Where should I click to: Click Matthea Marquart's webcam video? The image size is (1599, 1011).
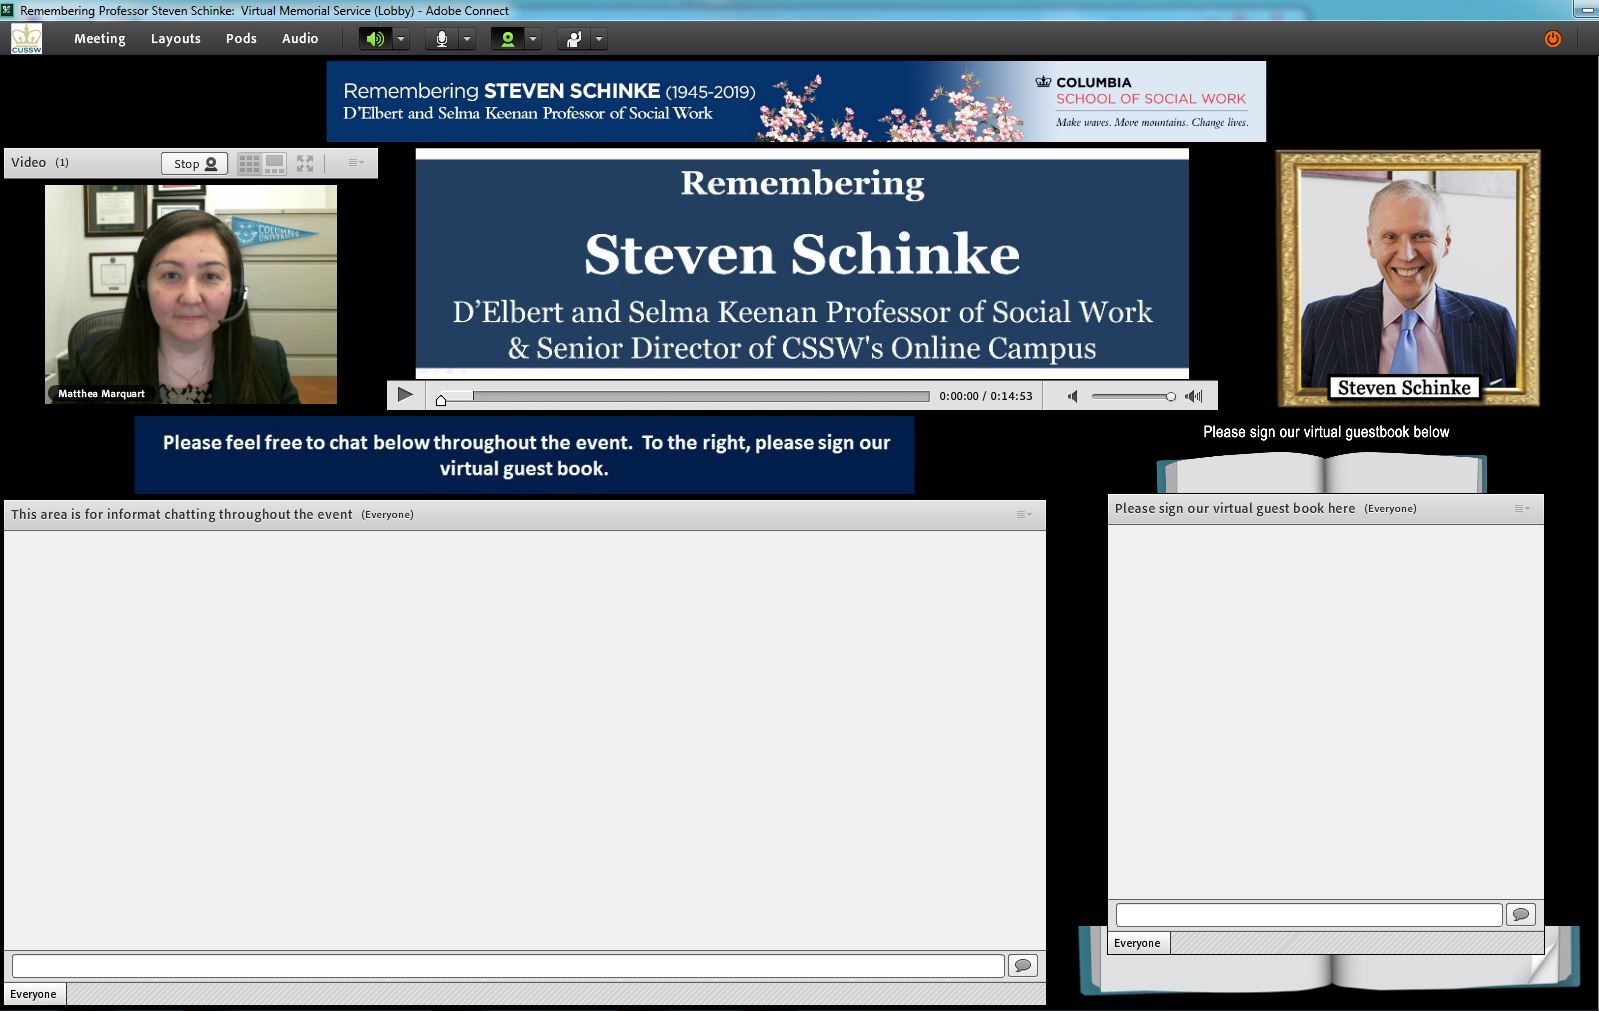191,294
